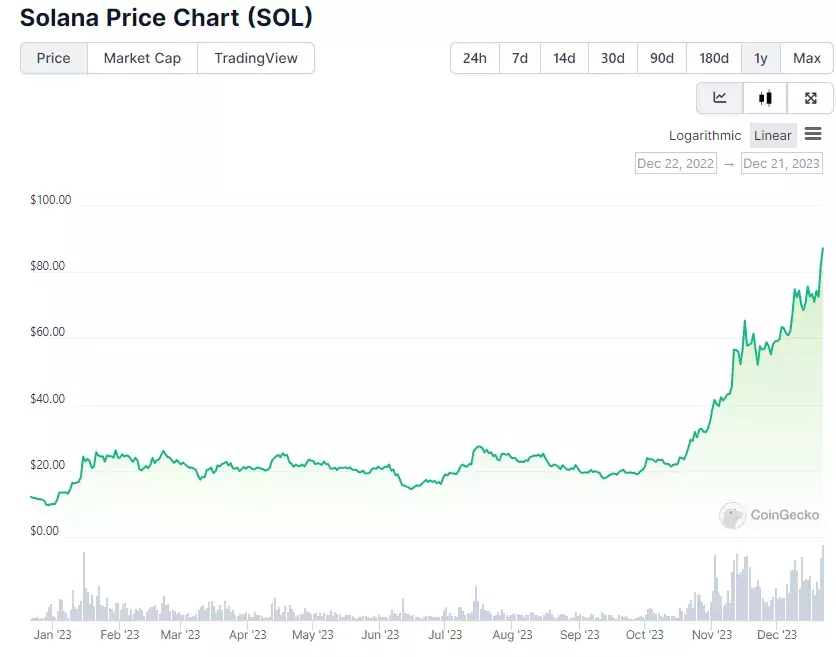Select the Price tab
Viewport: 836px width, 657px height.
pyautogui.click(x=53, y=58)
